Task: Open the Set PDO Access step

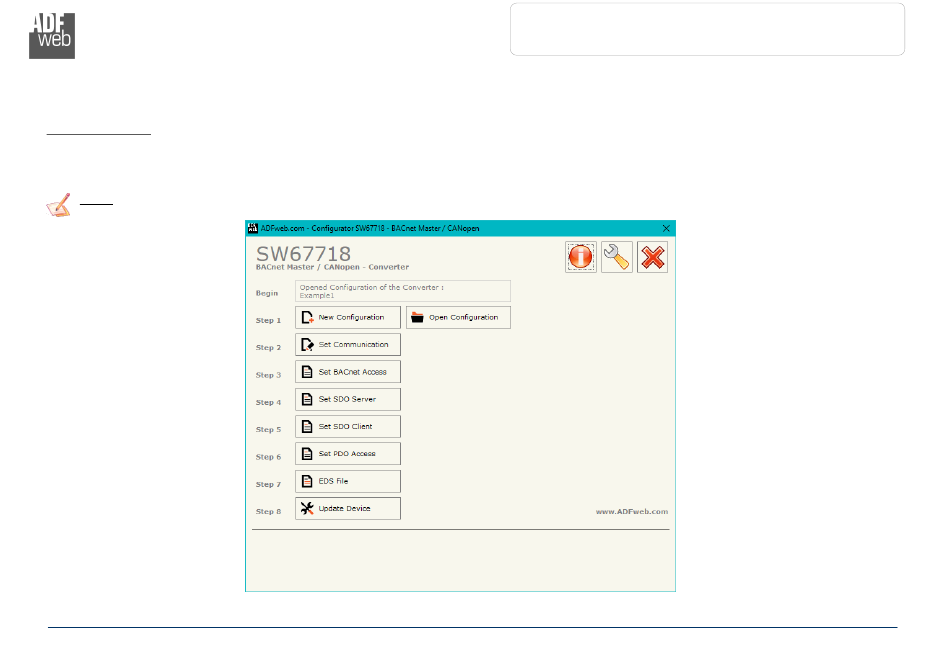Action: point(348,454)
